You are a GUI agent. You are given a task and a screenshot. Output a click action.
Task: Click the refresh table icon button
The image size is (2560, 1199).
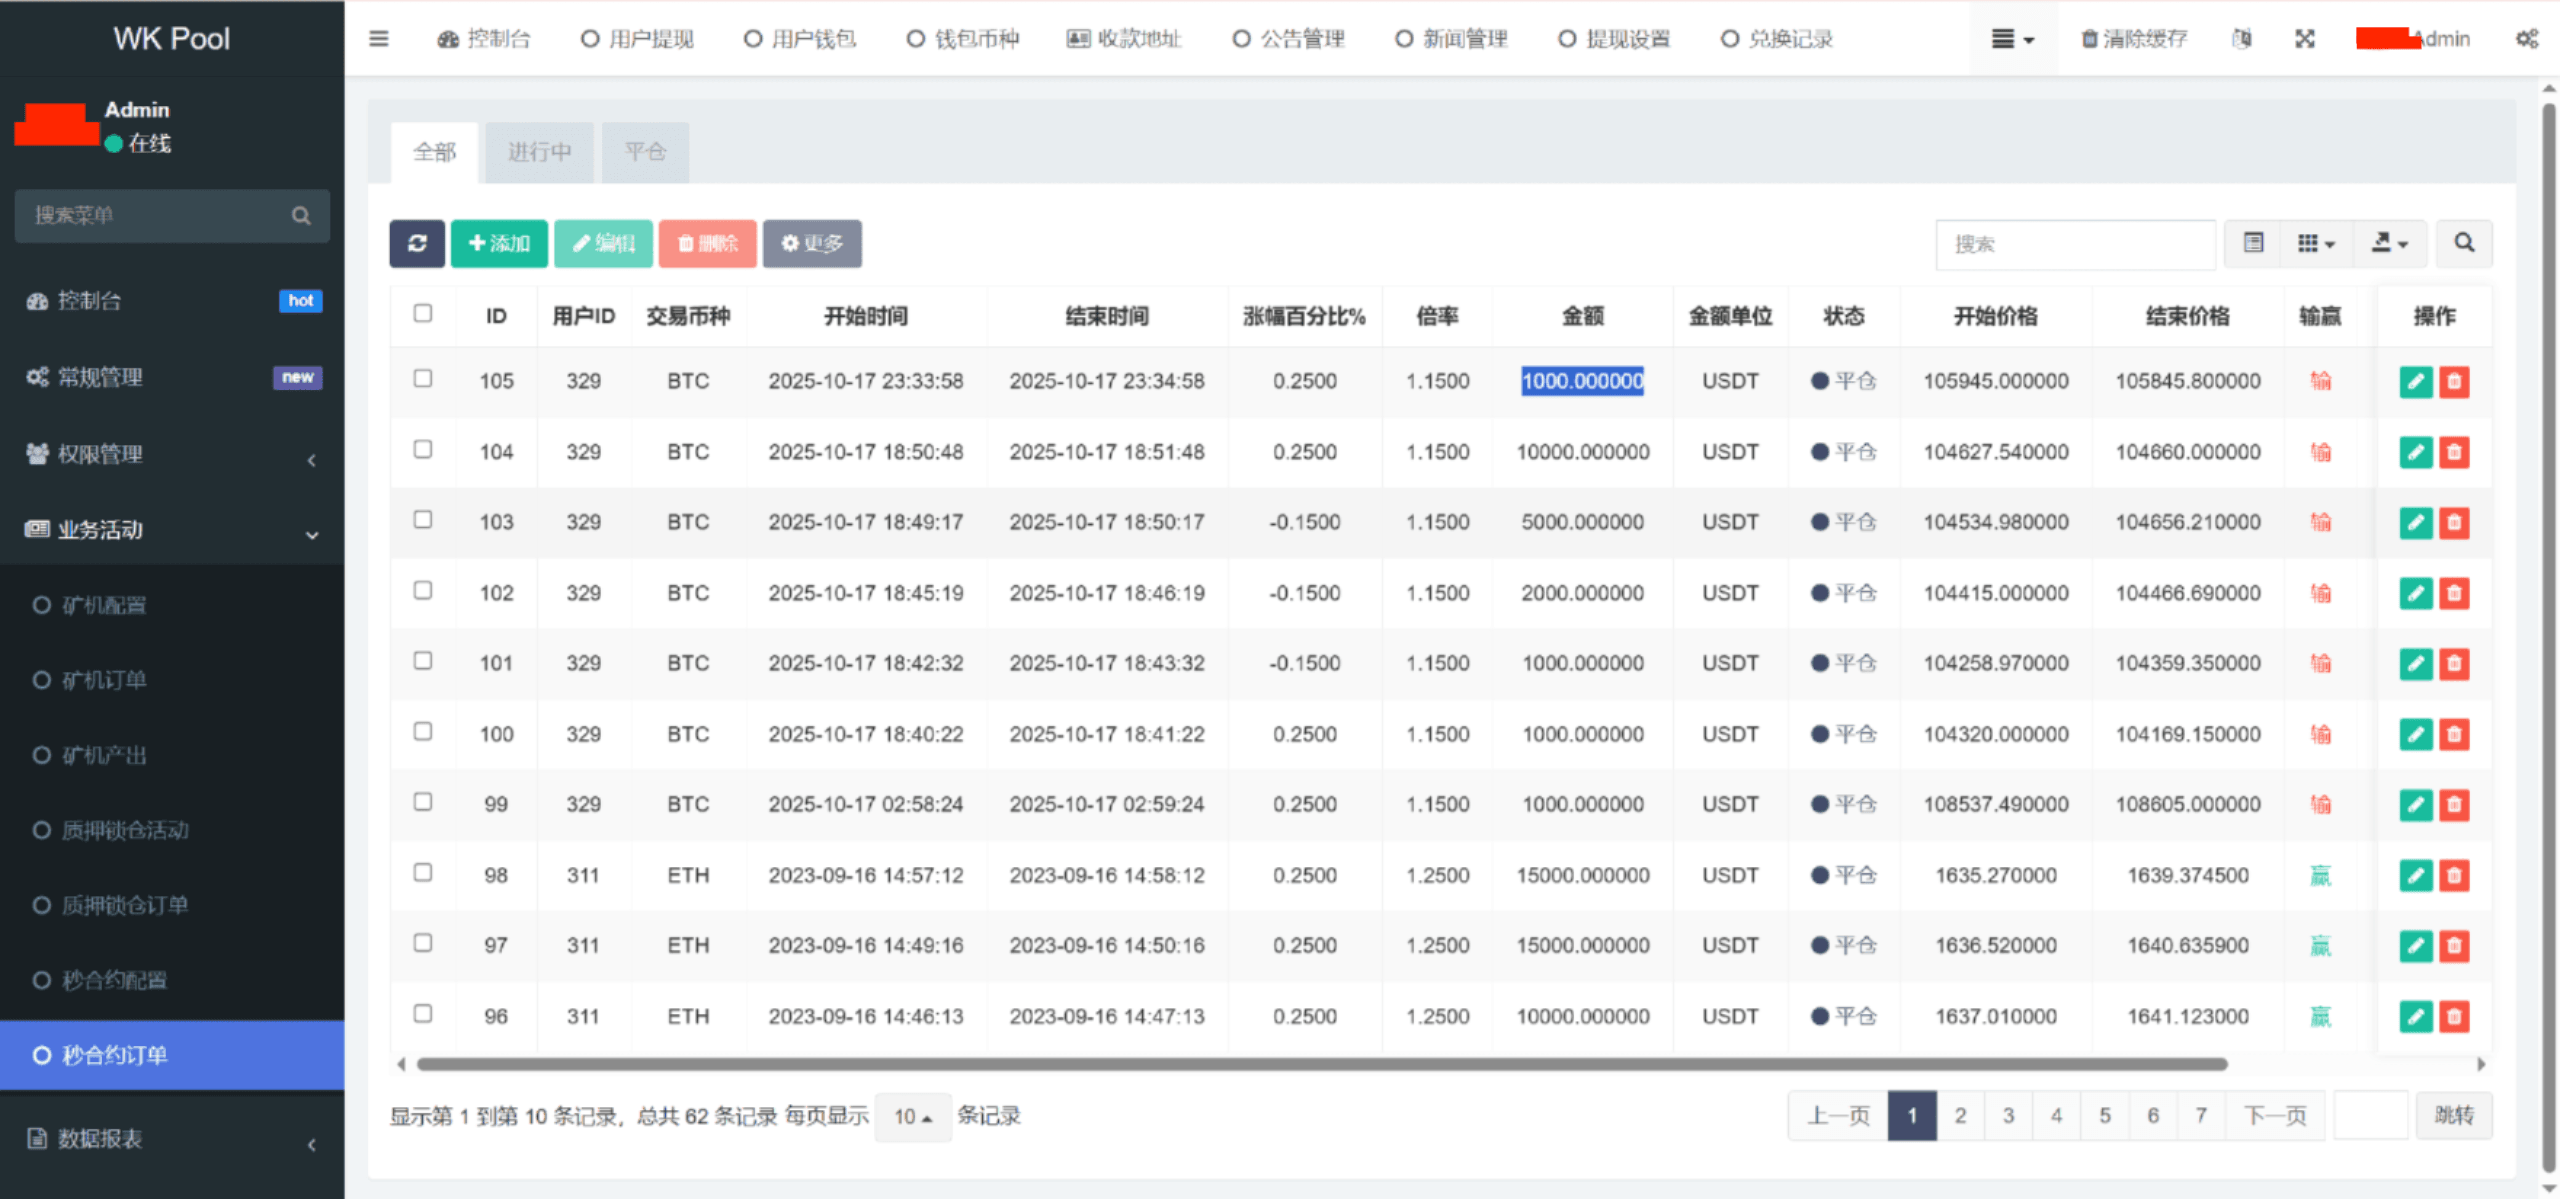tap(417, 243)
